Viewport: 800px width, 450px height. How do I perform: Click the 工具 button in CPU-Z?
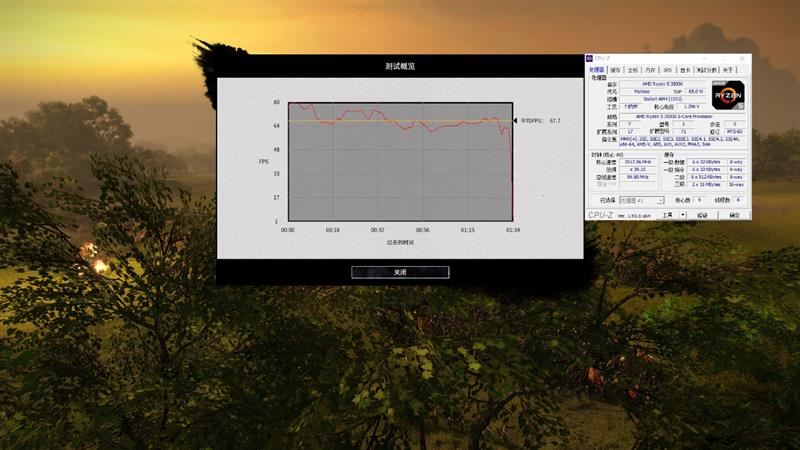pyautogui.click(x=667, y=215)
